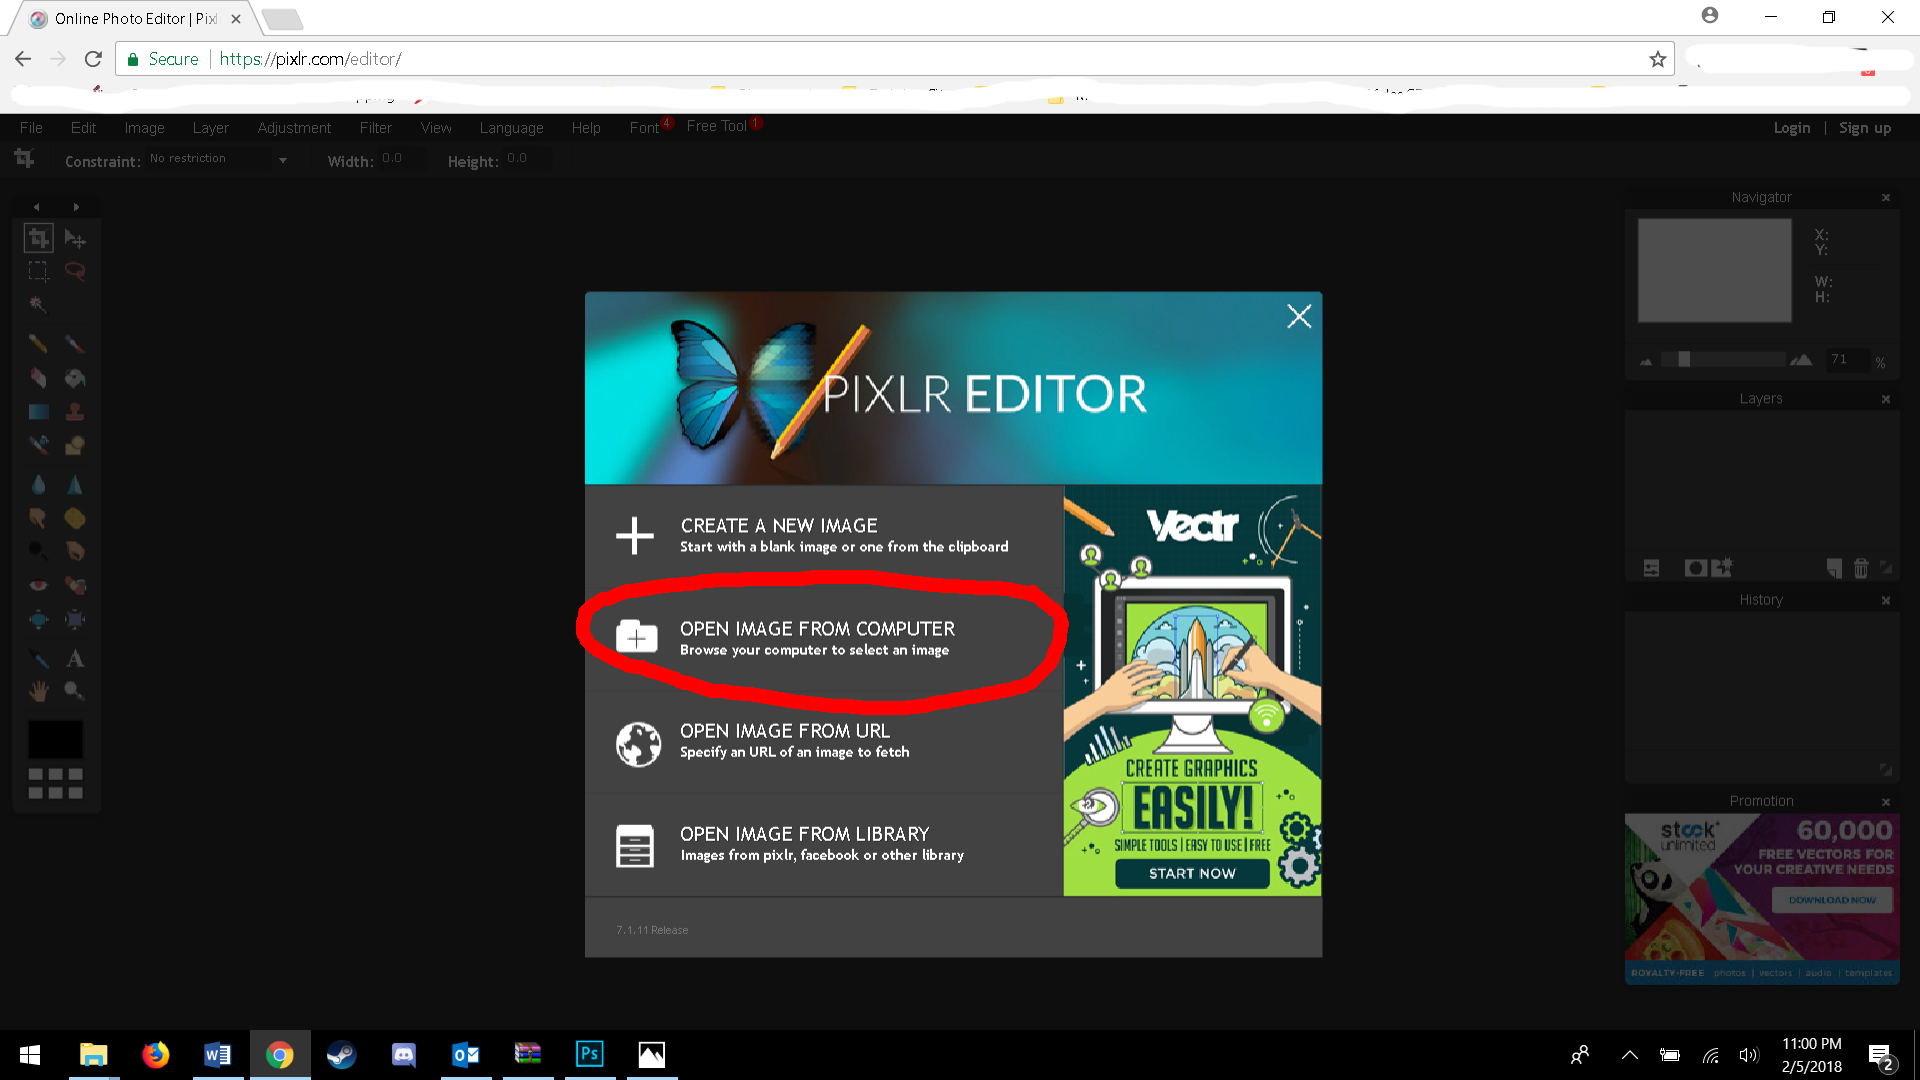
Task: Select the Magic Wand tool
Action: (x=38, y=304)
